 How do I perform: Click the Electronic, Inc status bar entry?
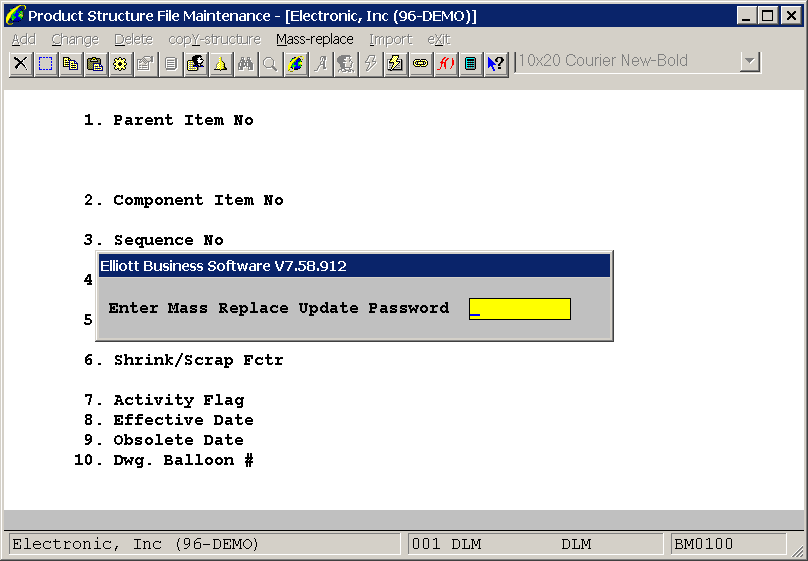(x=205, y=544)
